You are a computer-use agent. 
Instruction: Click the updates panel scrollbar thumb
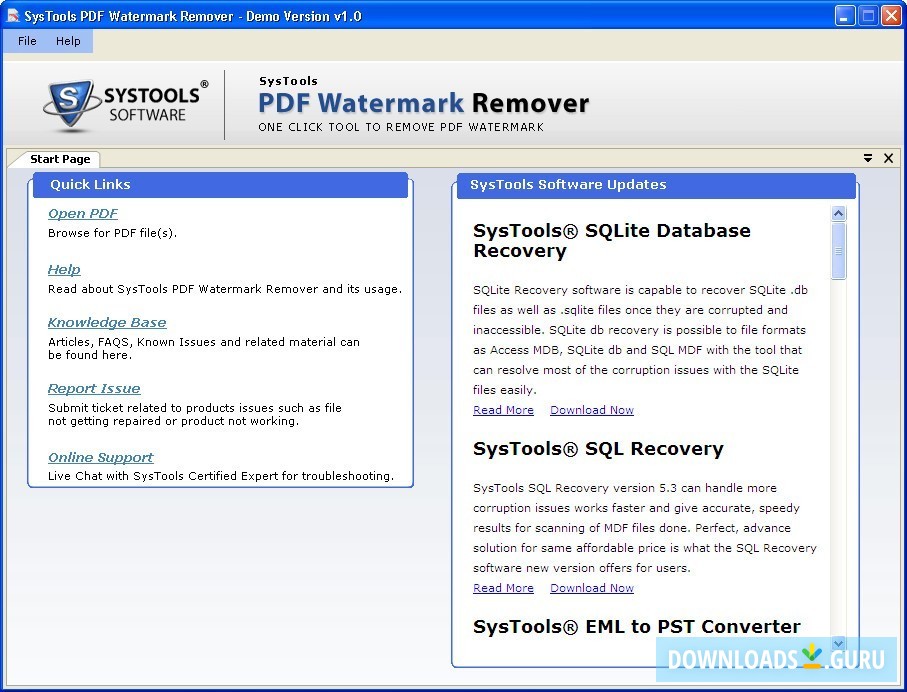coord(838,250)
